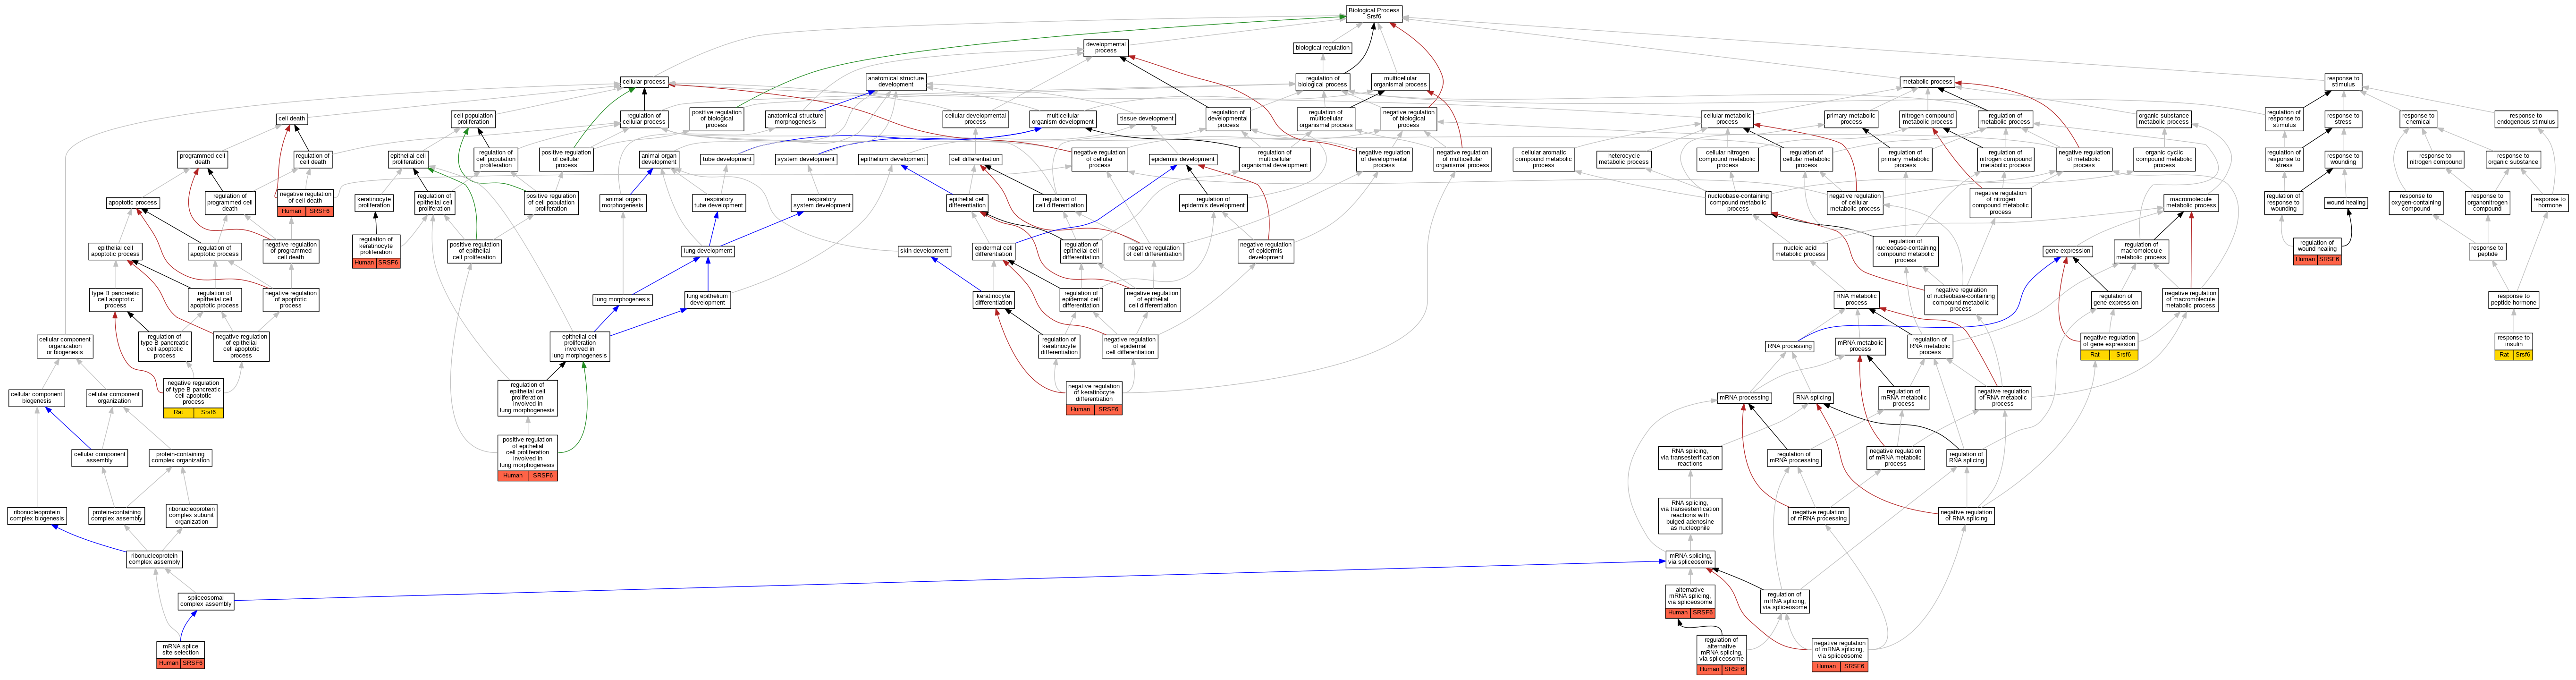Click 'negative regulation of keratinocyte differentiation' node
The image size is (2576, 680).
point(1094,392)
